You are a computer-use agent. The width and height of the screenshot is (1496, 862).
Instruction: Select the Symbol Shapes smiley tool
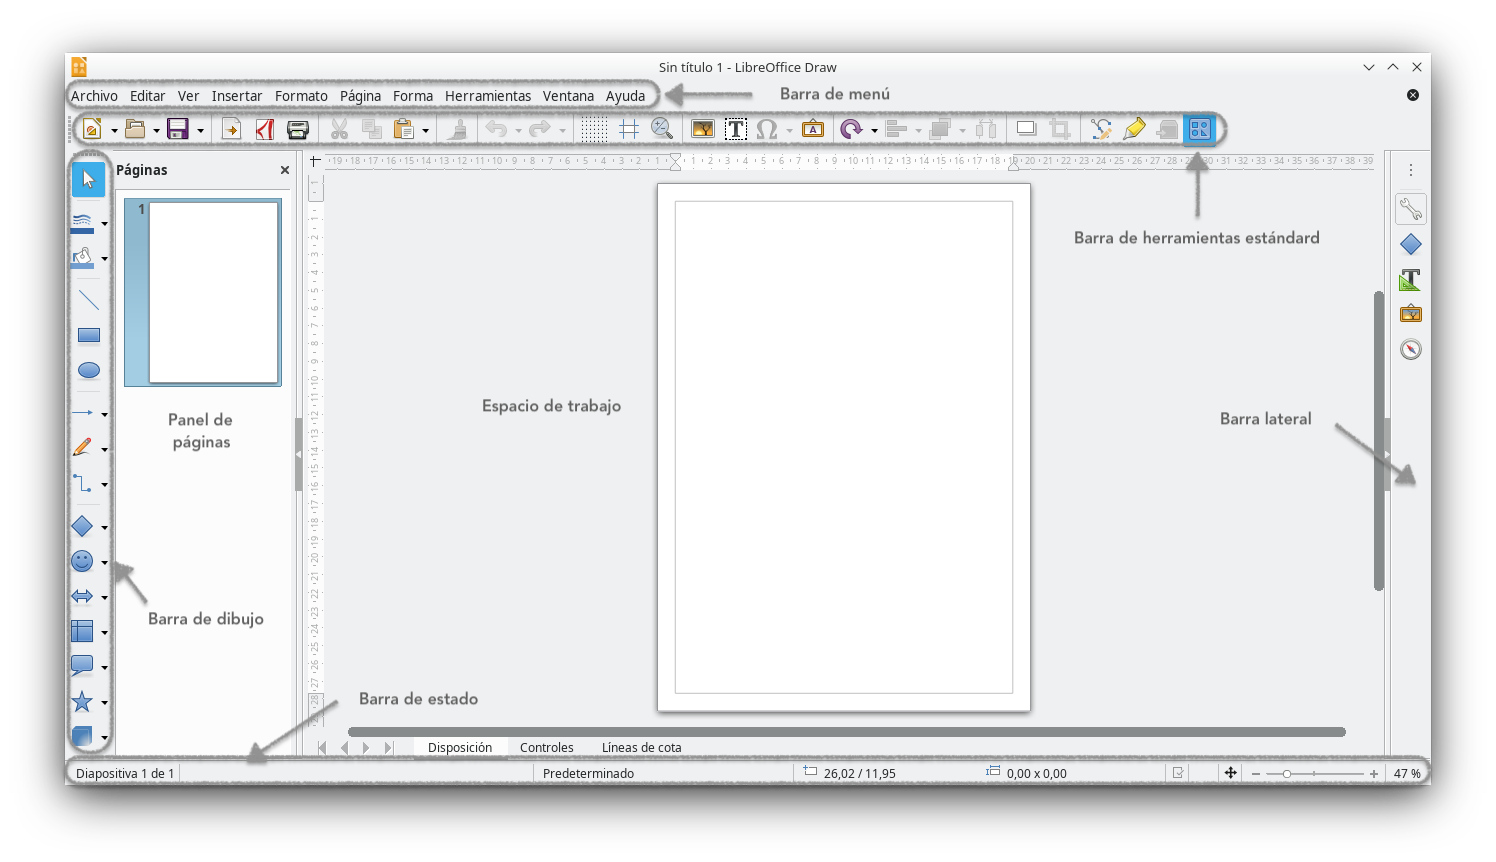click(x=83, y=561)
